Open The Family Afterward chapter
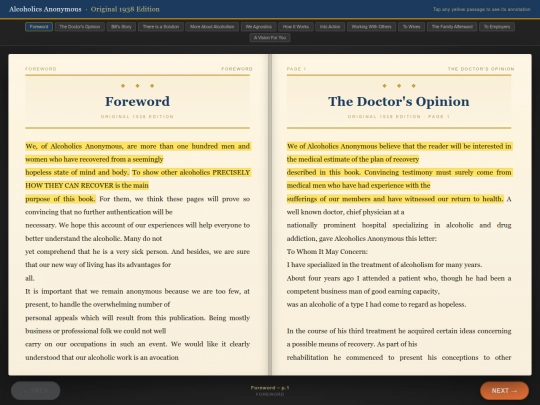 pos(452,27)
